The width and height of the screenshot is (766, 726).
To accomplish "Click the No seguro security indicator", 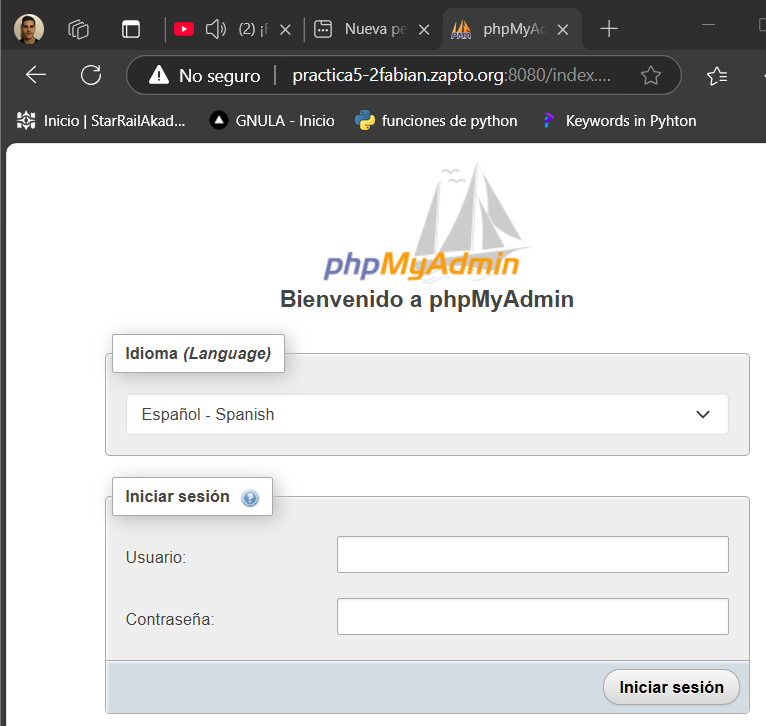I will [205, 75].
